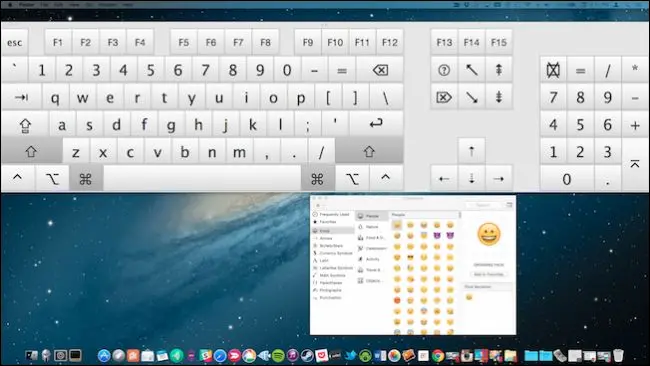Tap the esc key
Image resolution: width=650 pixels, height=366 pixels.
click(15, 42)
